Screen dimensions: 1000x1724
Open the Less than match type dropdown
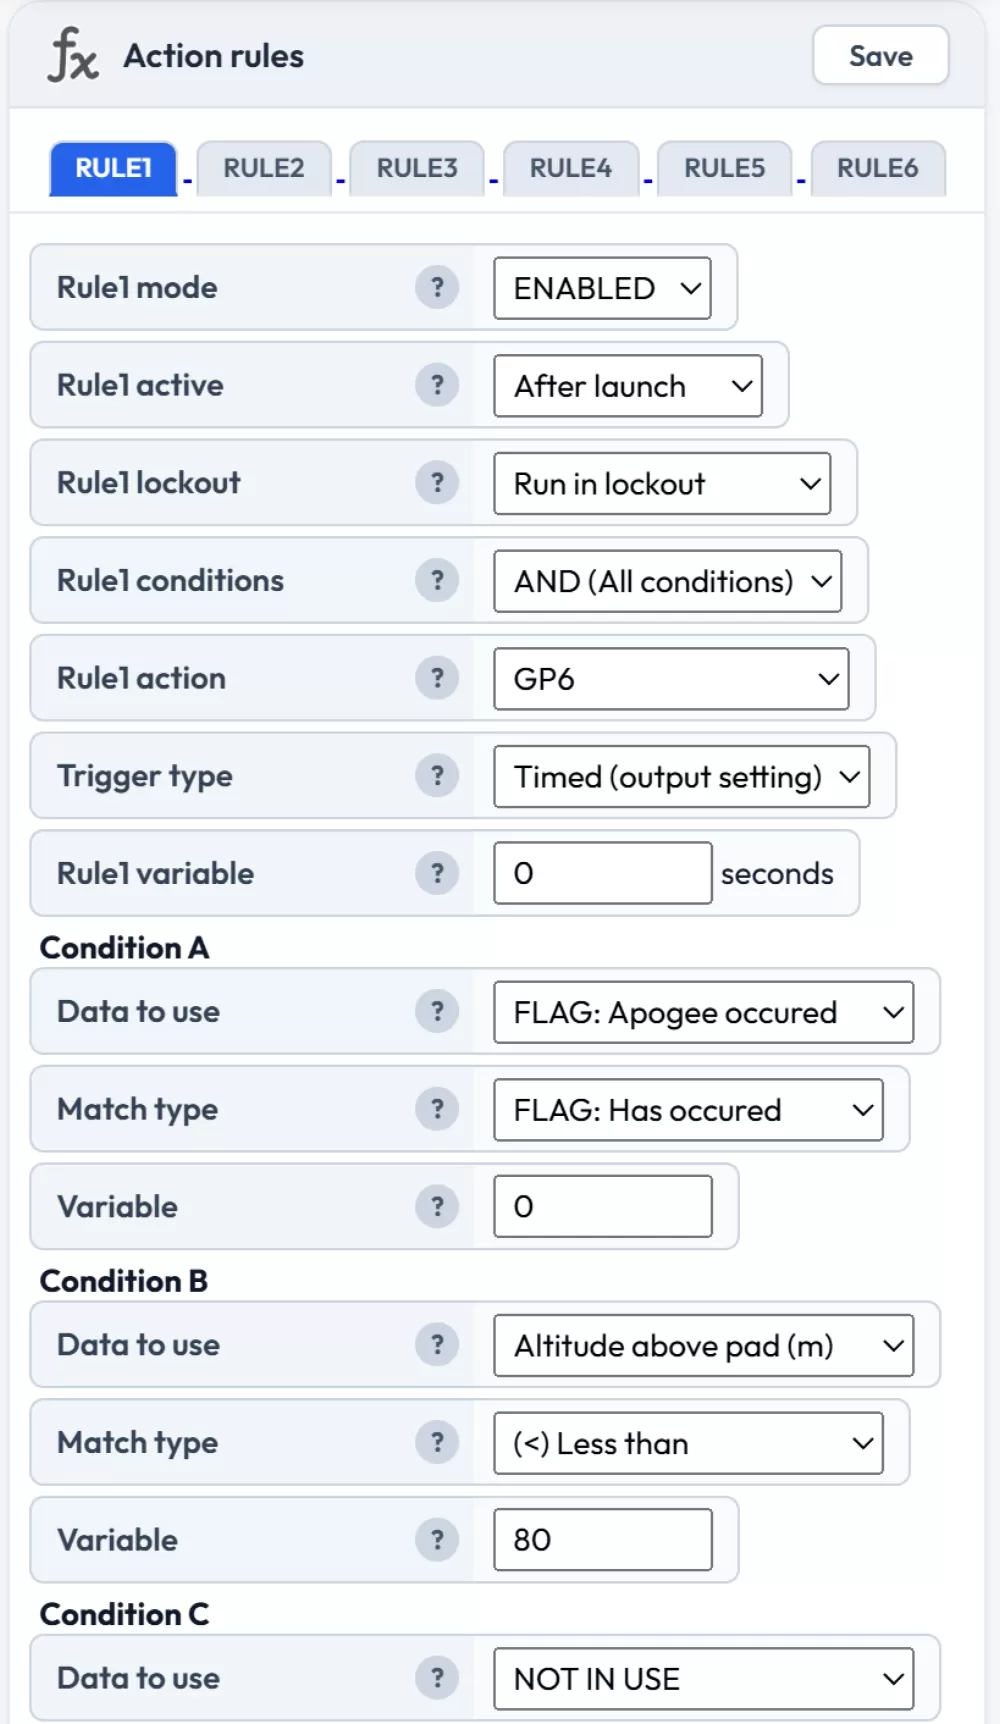click(688, 1443)
